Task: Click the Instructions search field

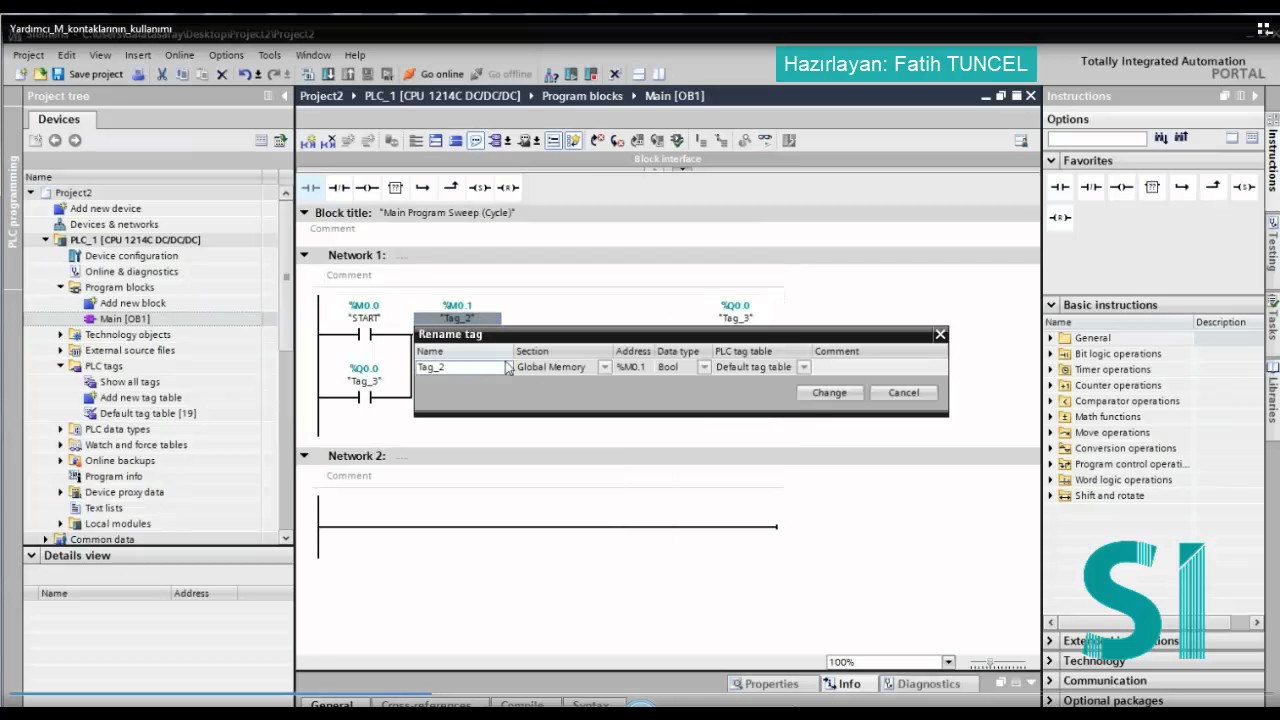Action: point(1097,138)
